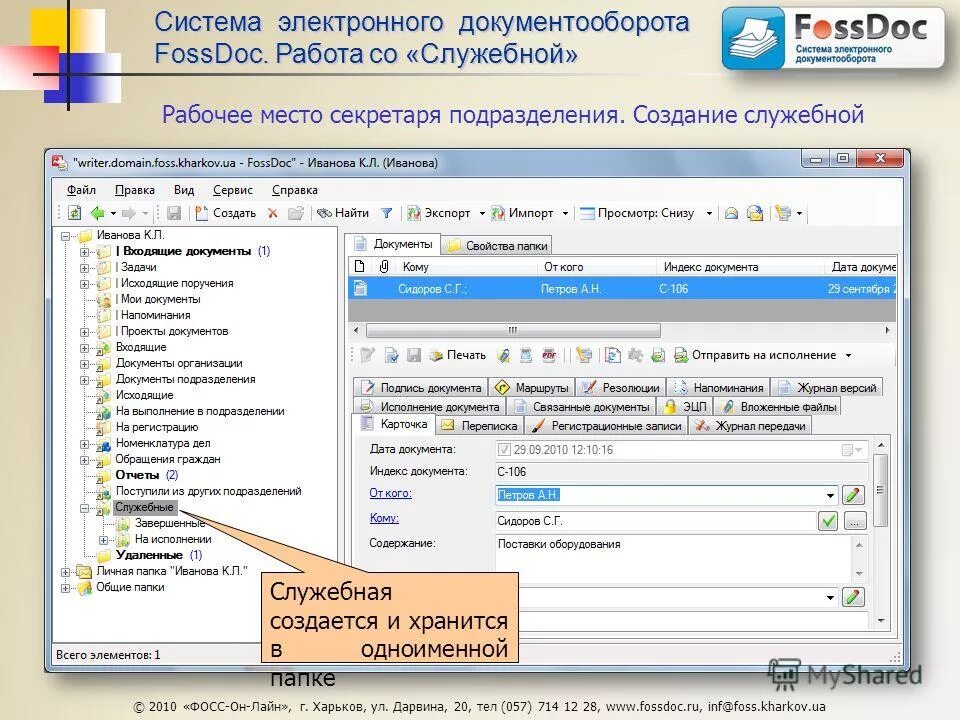Click the ellipsis browse button beside Кому

[855, 521]
